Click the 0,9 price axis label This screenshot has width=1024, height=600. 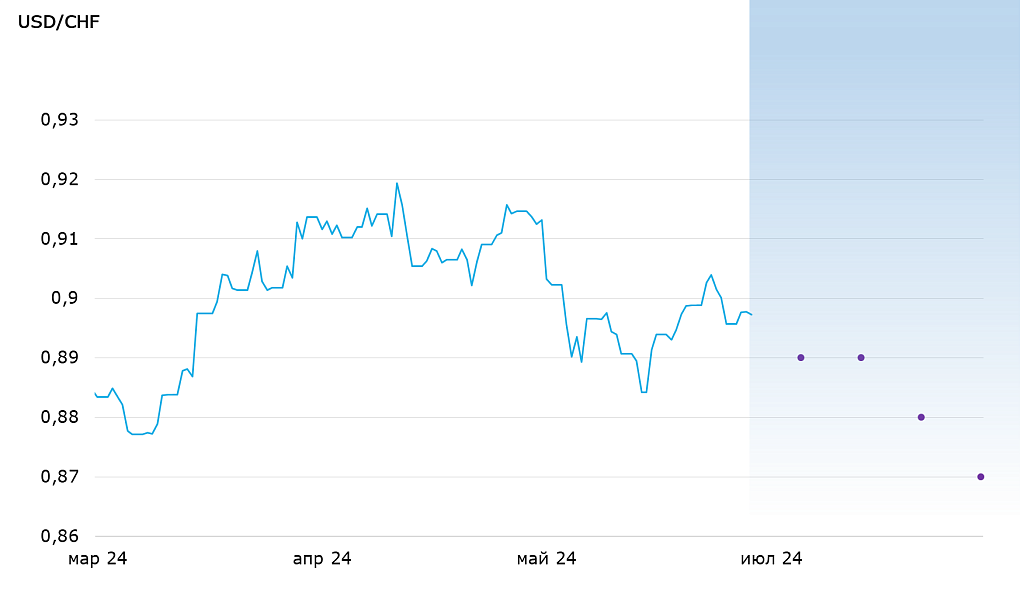coord(67,298)
